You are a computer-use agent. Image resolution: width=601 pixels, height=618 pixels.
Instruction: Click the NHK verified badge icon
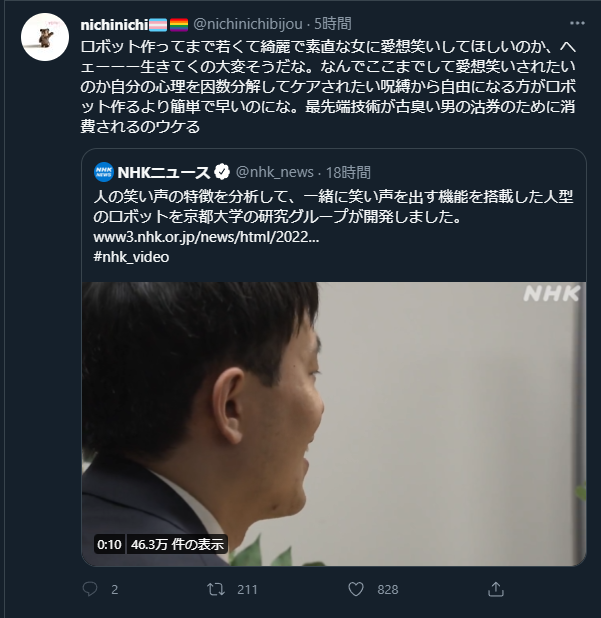(x=222, y=172)
